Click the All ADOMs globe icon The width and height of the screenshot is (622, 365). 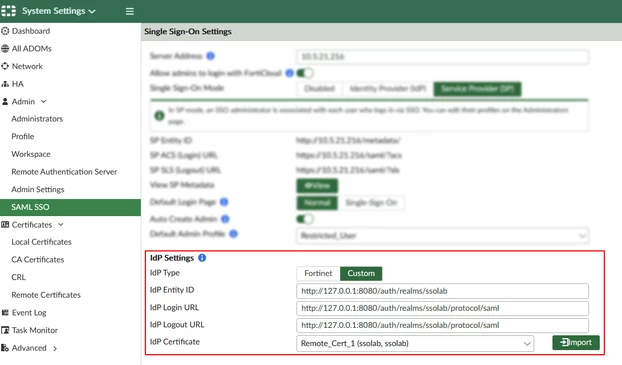(5, 49)
